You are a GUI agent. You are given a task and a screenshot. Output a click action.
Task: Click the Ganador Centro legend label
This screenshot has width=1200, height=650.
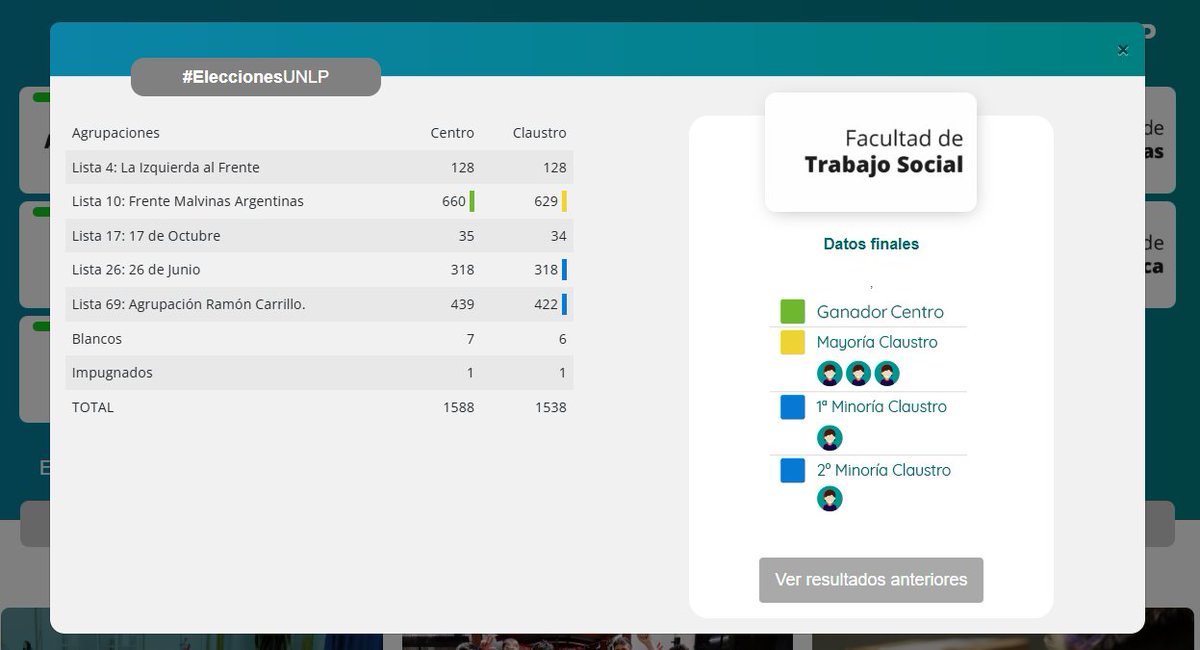880,312
